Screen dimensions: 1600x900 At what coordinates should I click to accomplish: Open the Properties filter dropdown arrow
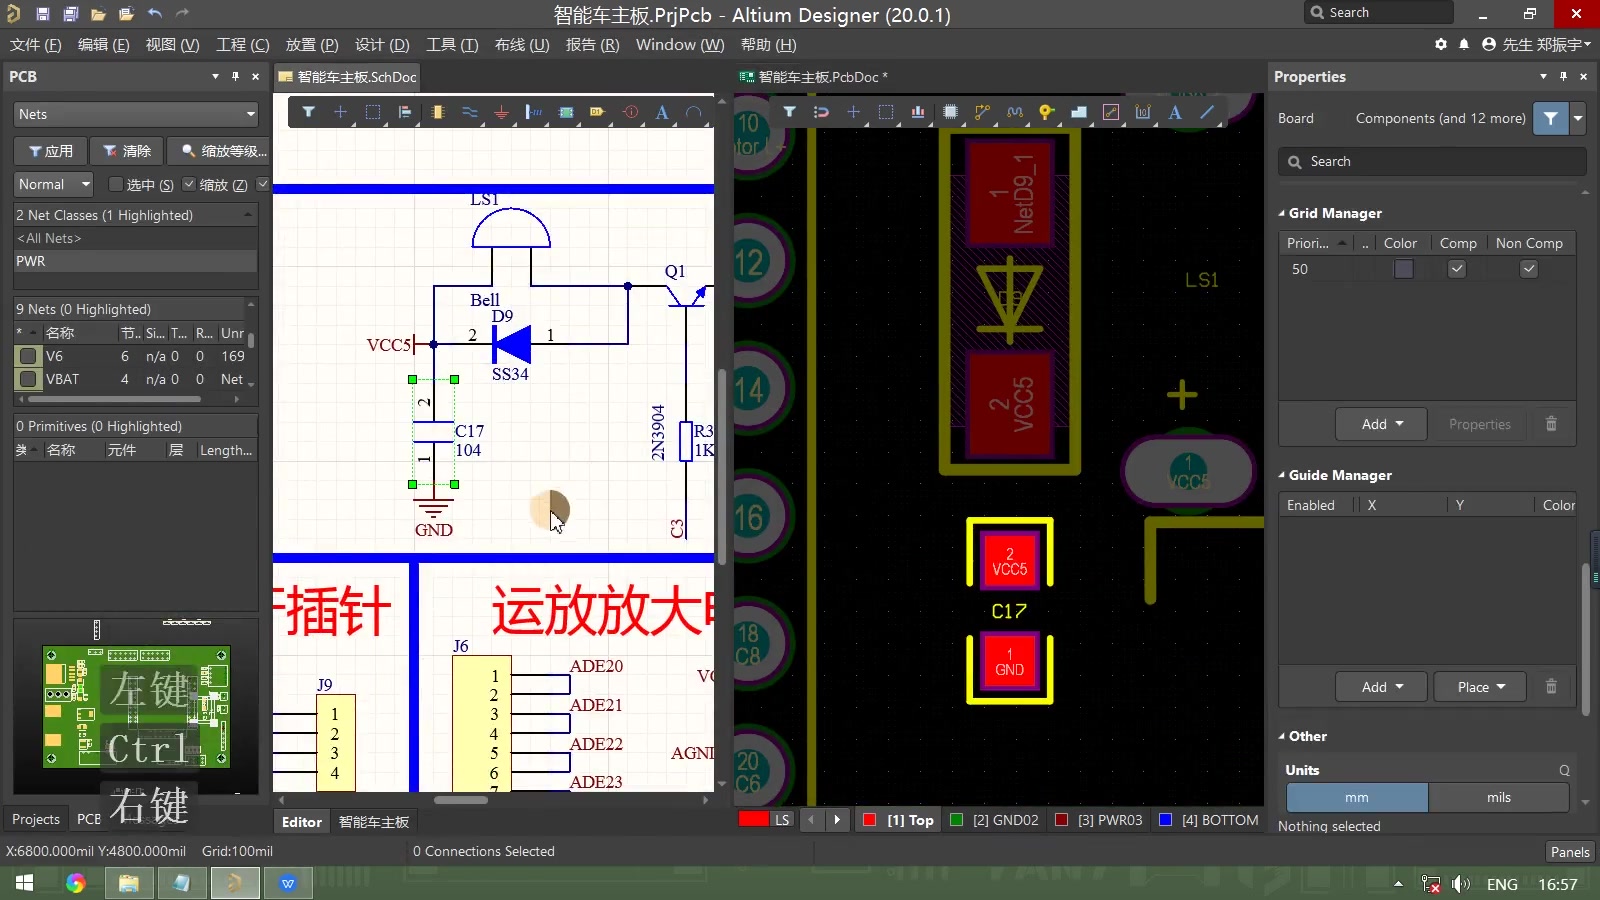click(1578, 118)
